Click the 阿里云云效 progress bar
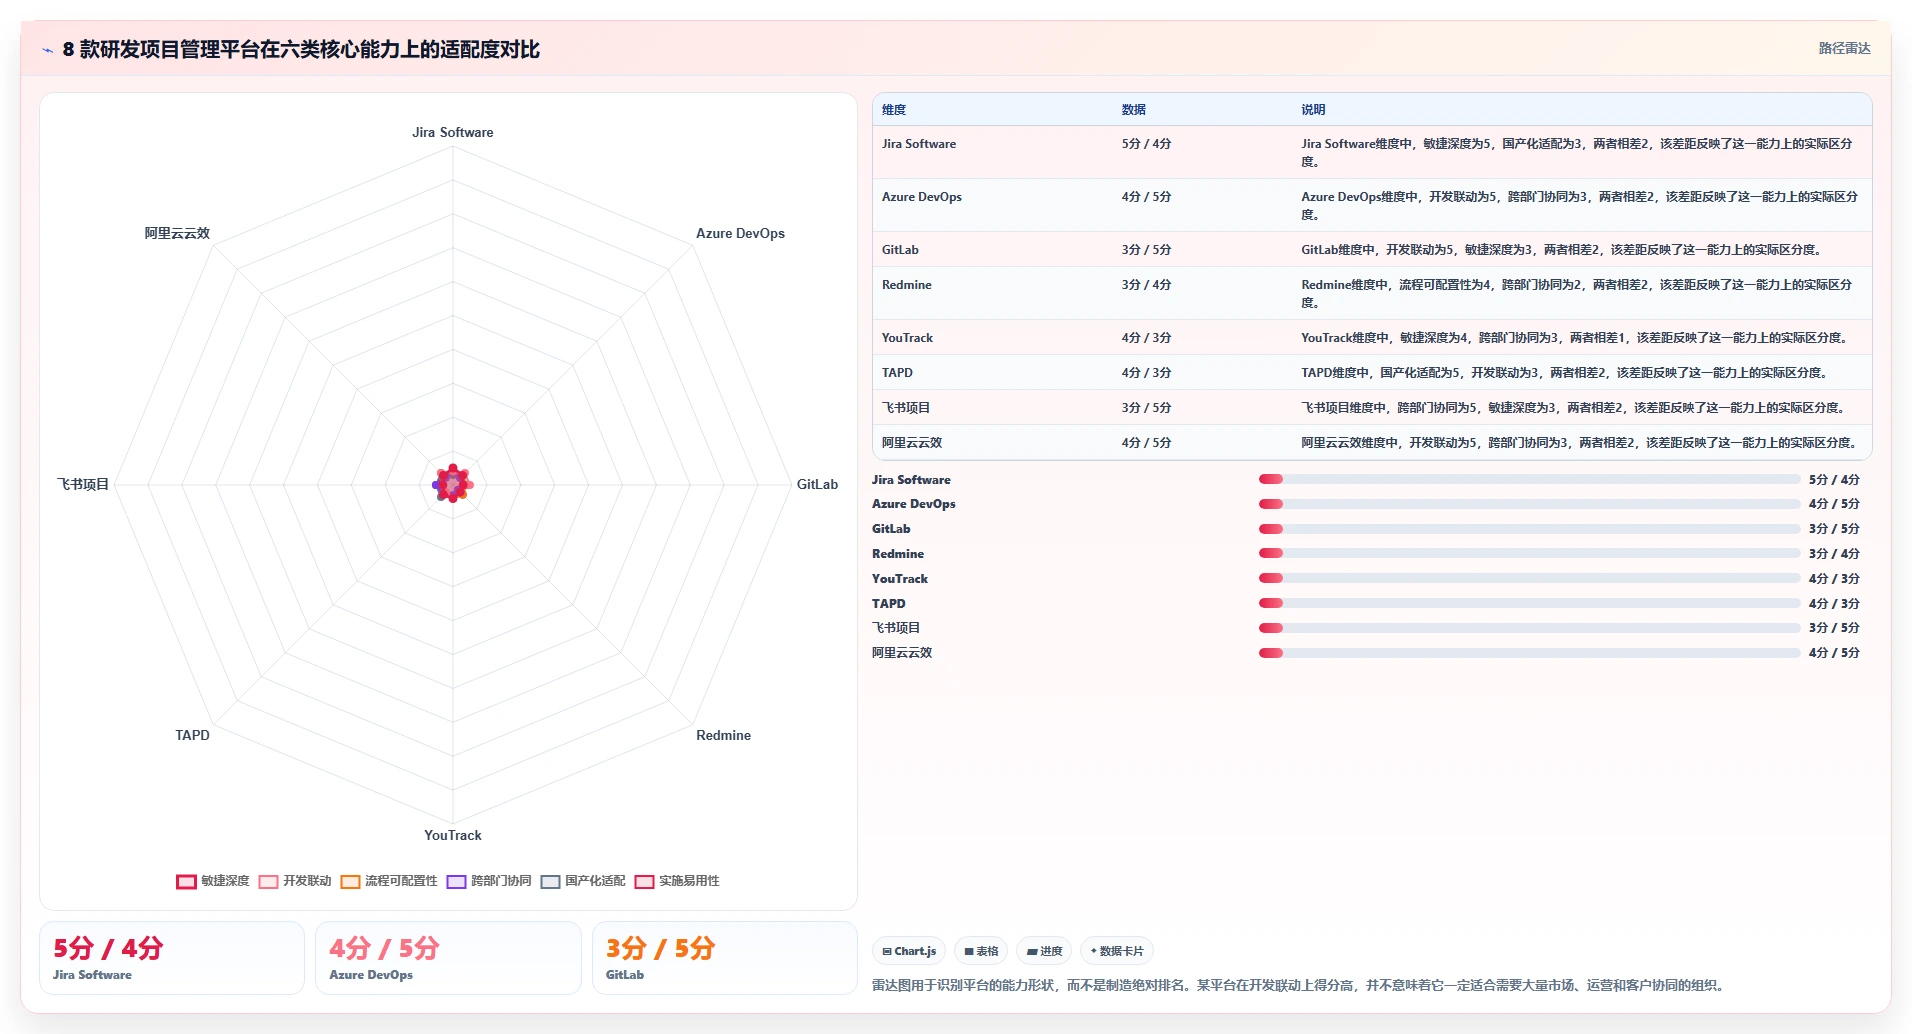 point(1529,653)
